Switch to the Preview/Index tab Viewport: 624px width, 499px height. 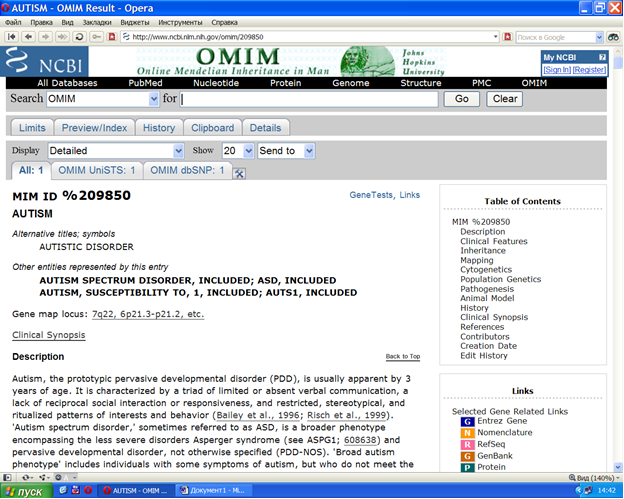(x=94, y=128)
